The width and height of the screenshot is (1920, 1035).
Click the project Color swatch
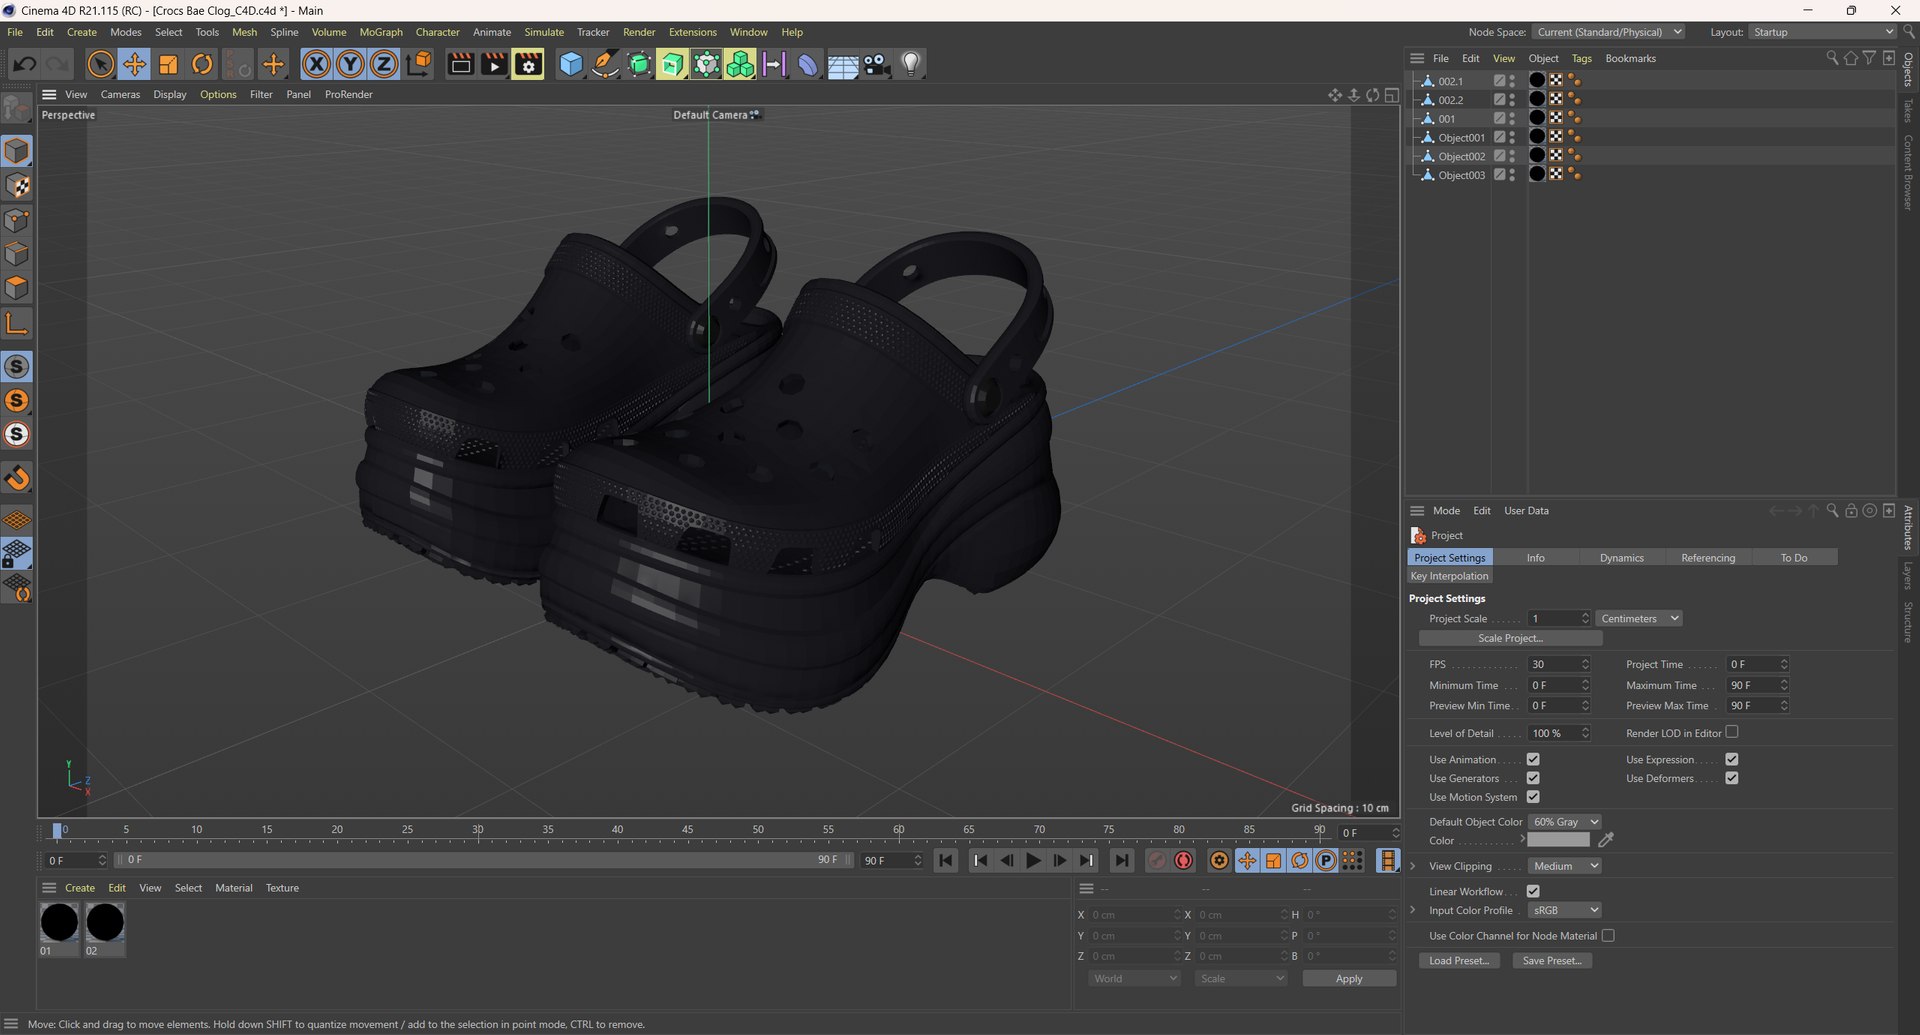(1558, 840)
